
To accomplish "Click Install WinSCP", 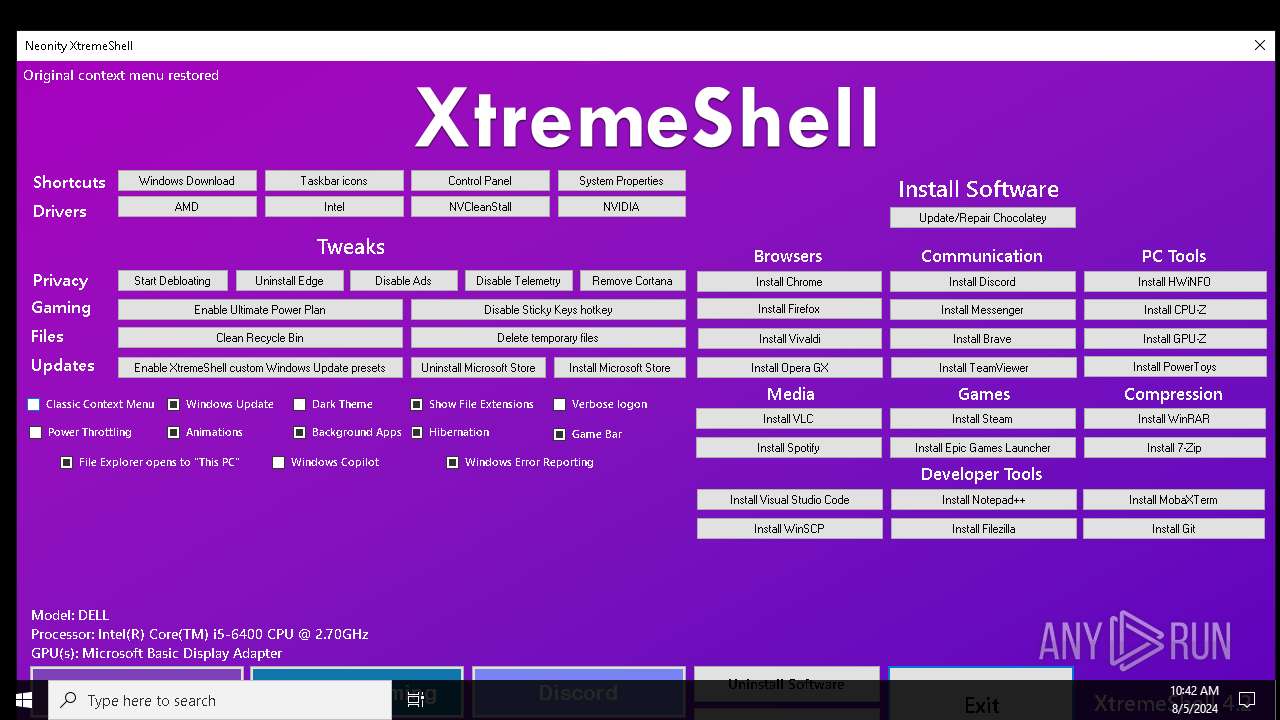I will [x=790, y=529].
